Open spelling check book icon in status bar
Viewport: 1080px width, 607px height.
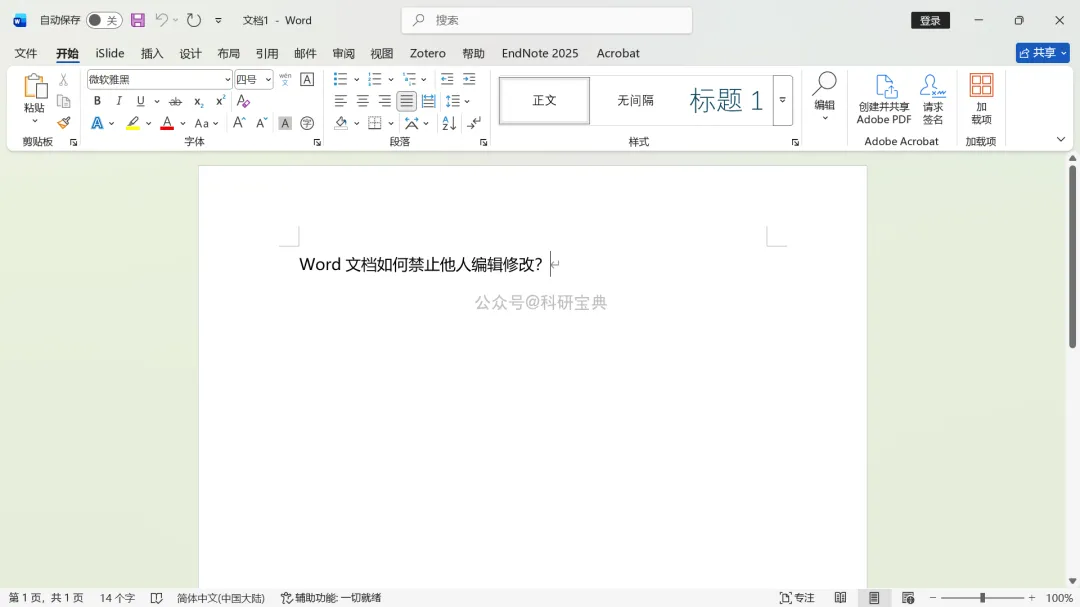click(x=156, y=598)
